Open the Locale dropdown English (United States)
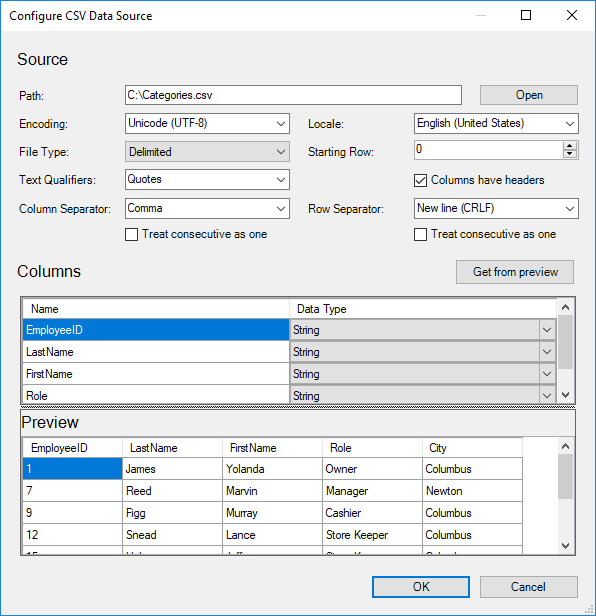Screen dimensions: 596x616 496,123
